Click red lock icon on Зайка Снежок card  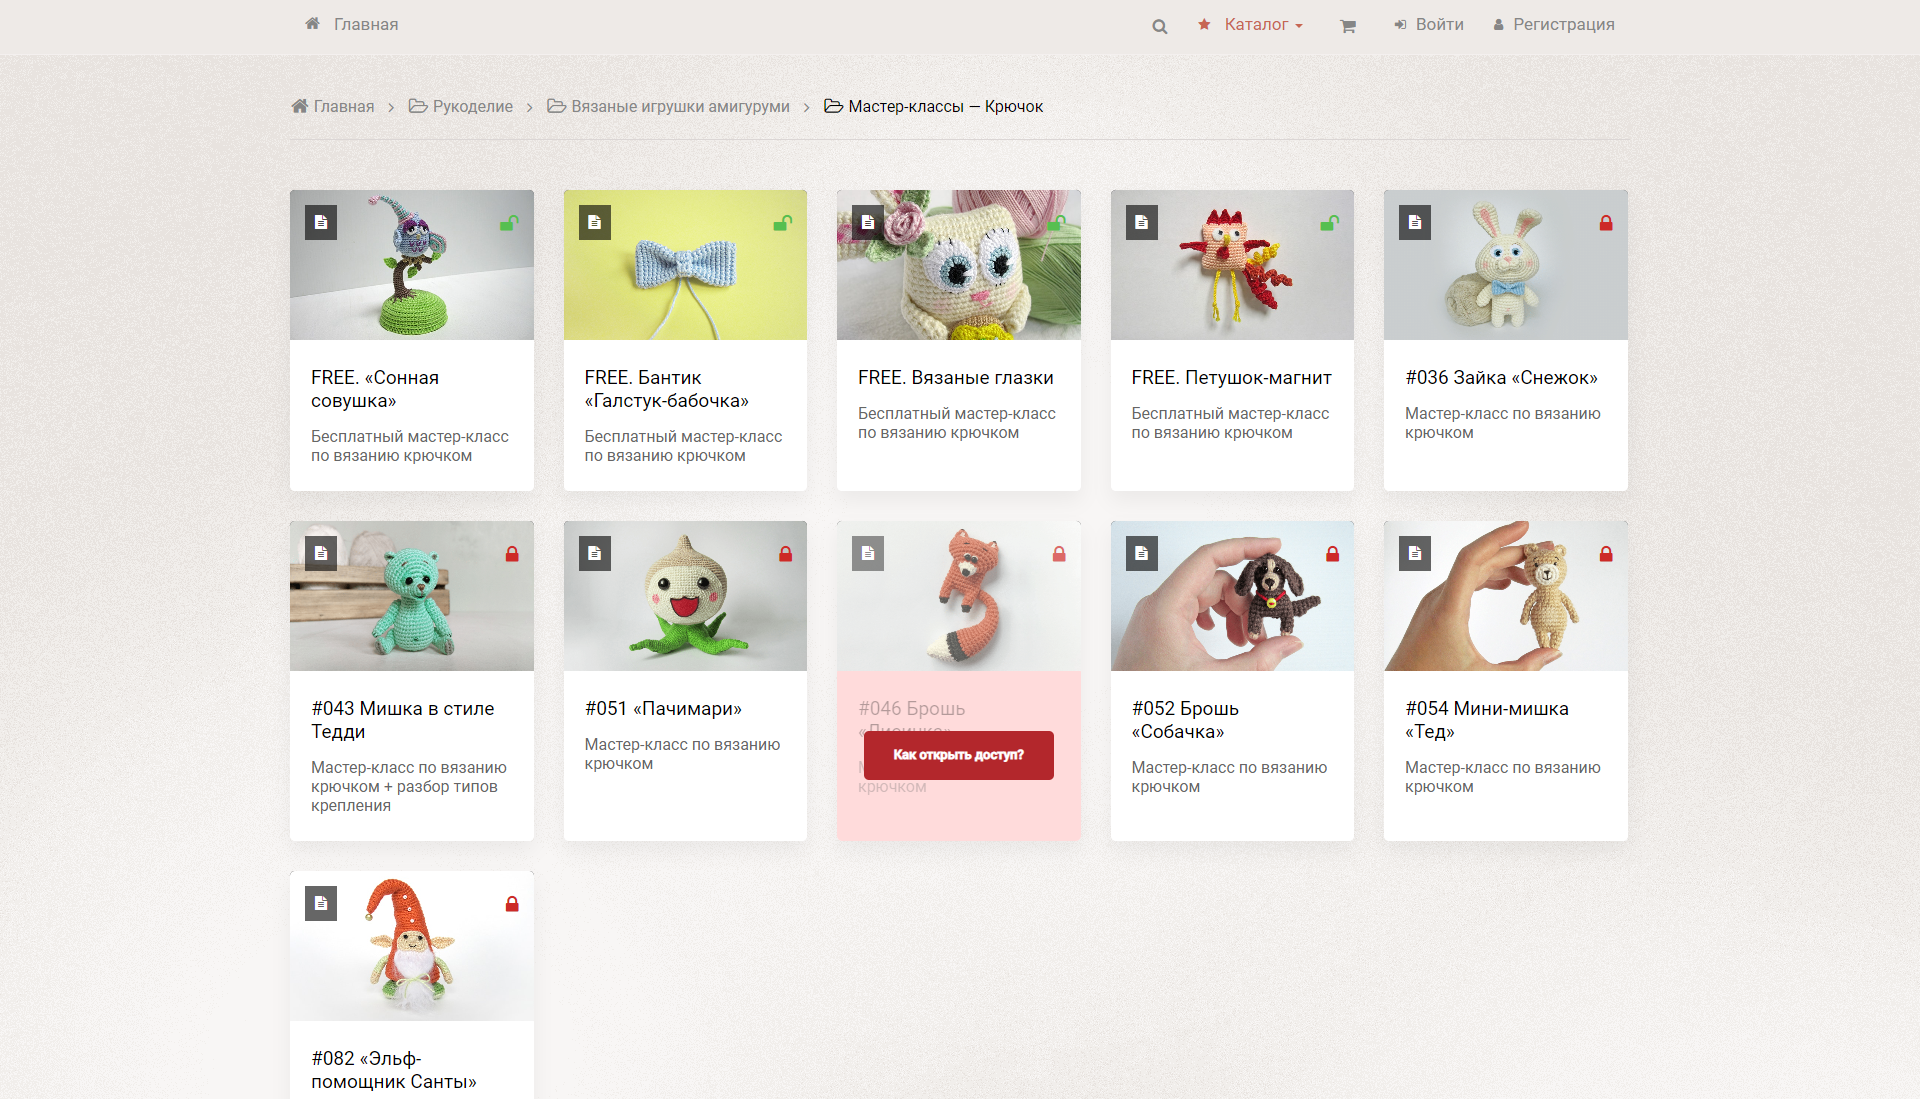pos(1606,223)
